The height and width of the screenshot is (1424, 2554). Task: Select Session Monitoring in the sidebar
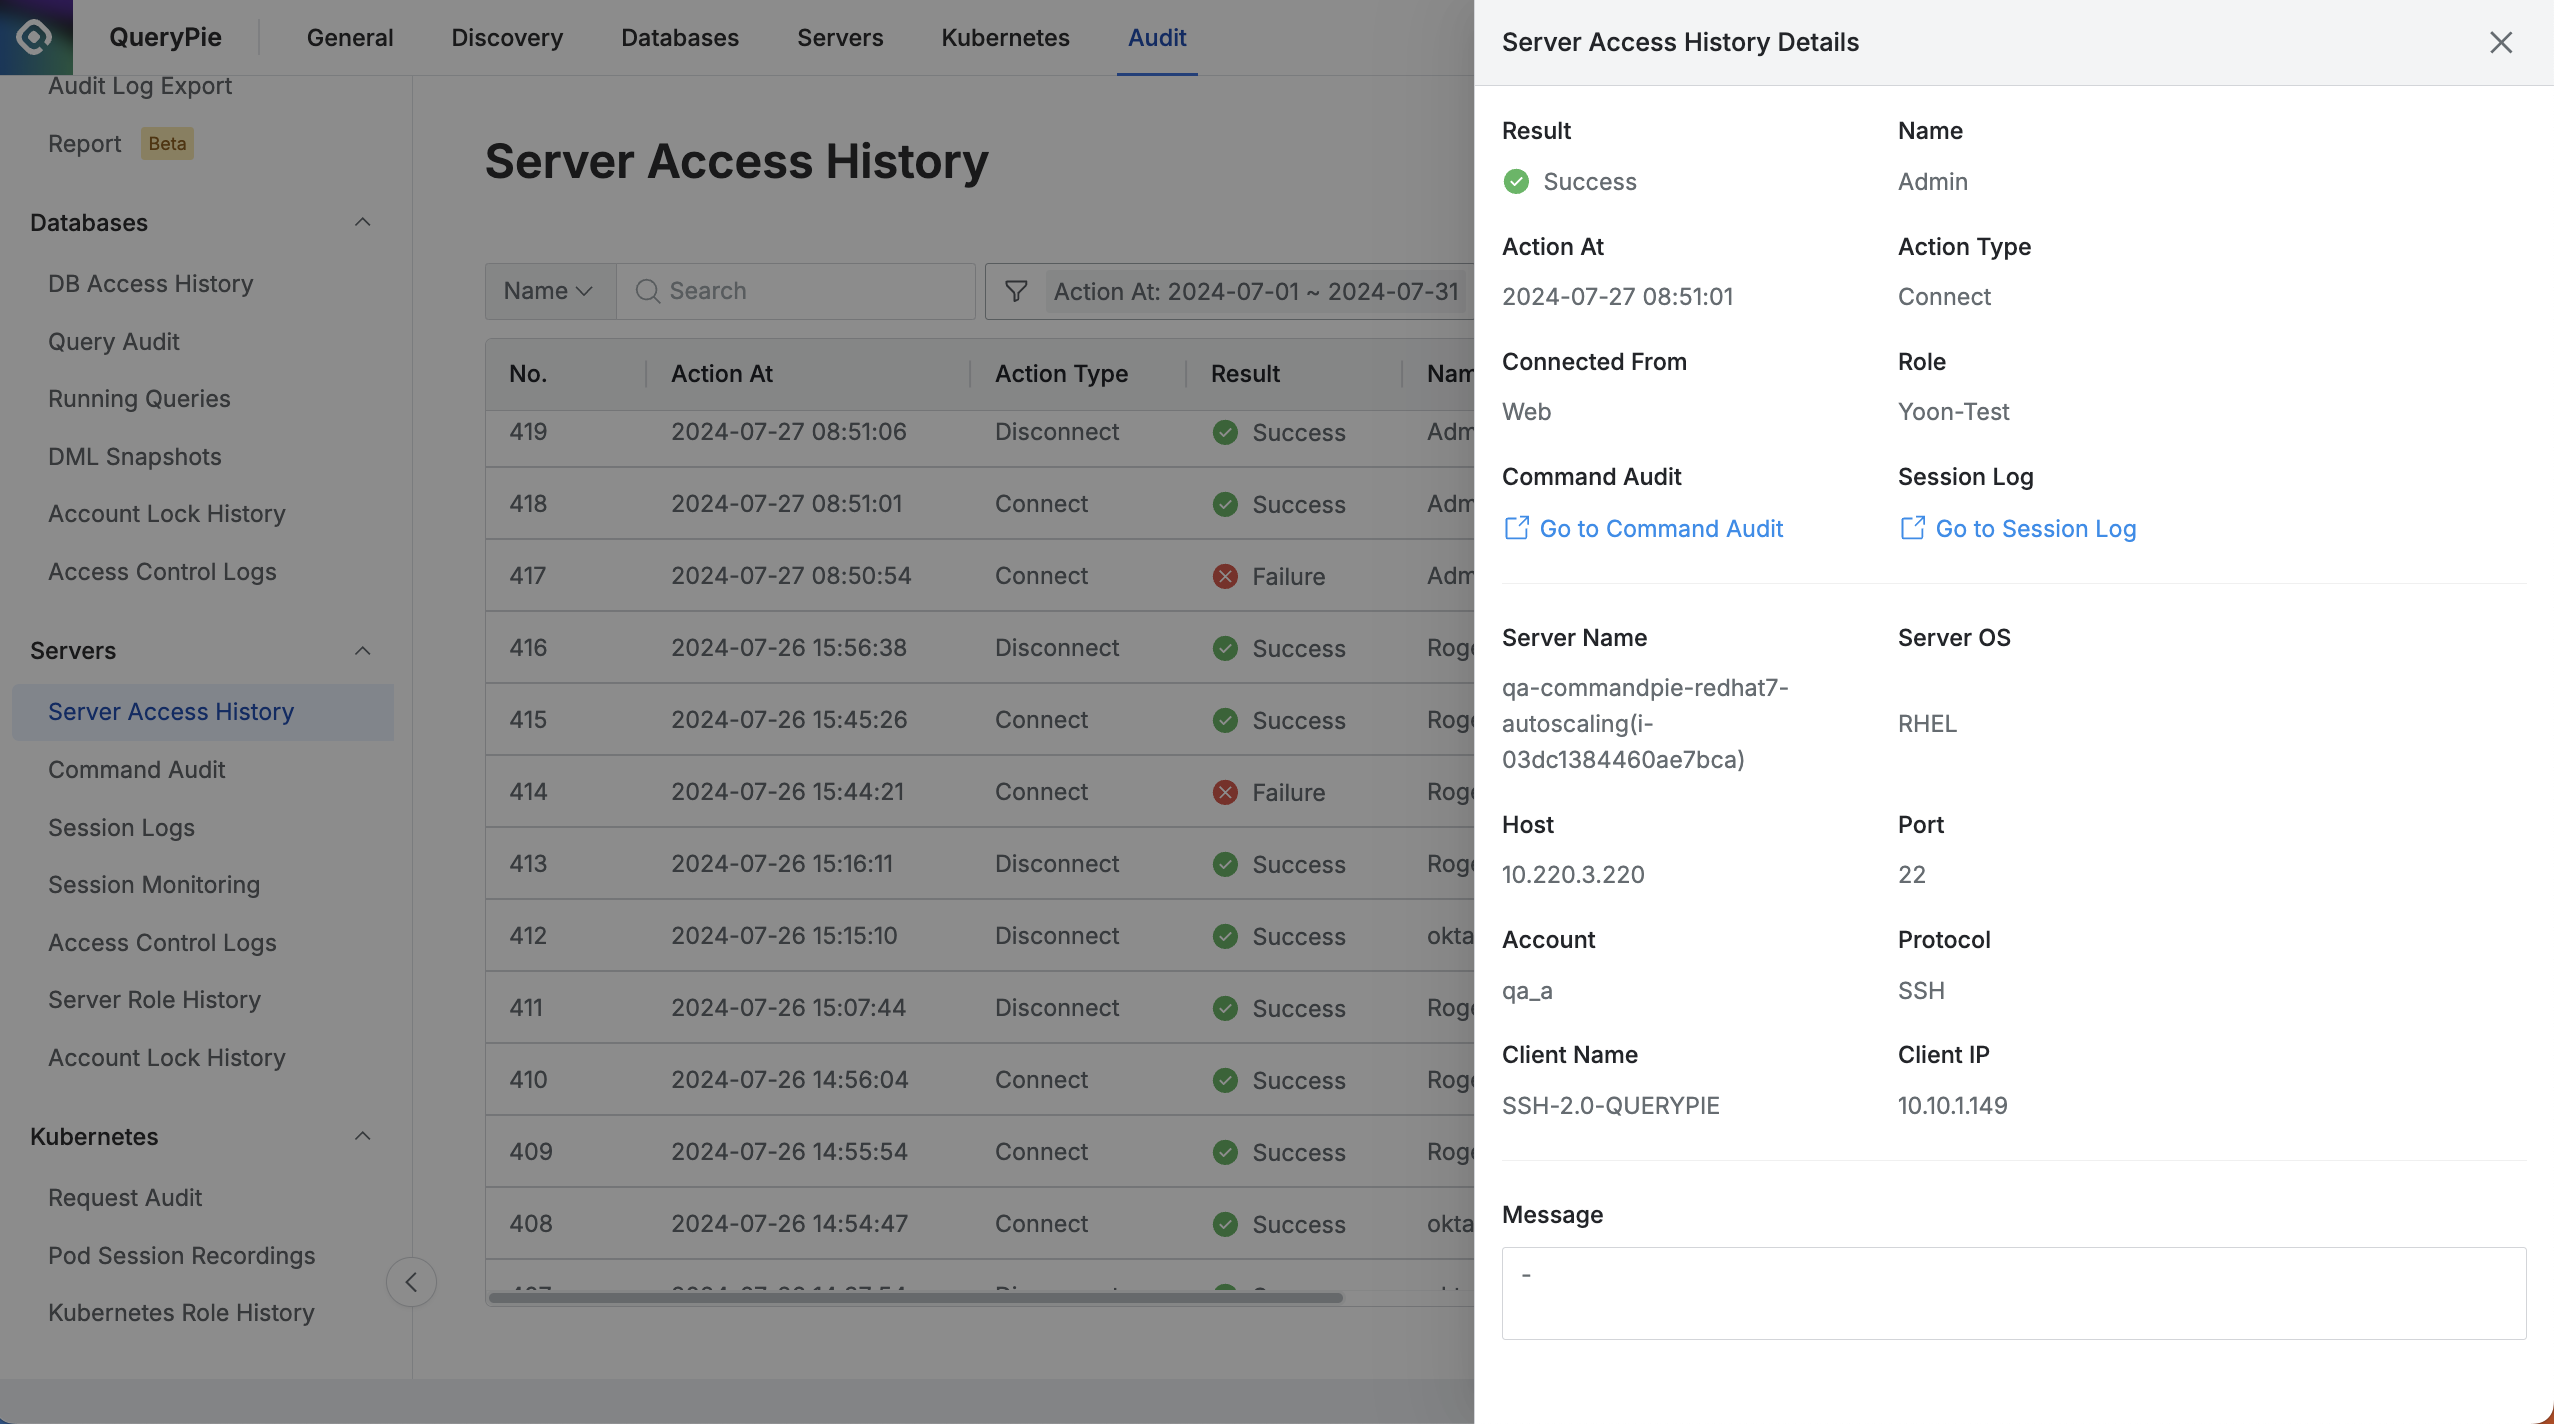[154, 885]
